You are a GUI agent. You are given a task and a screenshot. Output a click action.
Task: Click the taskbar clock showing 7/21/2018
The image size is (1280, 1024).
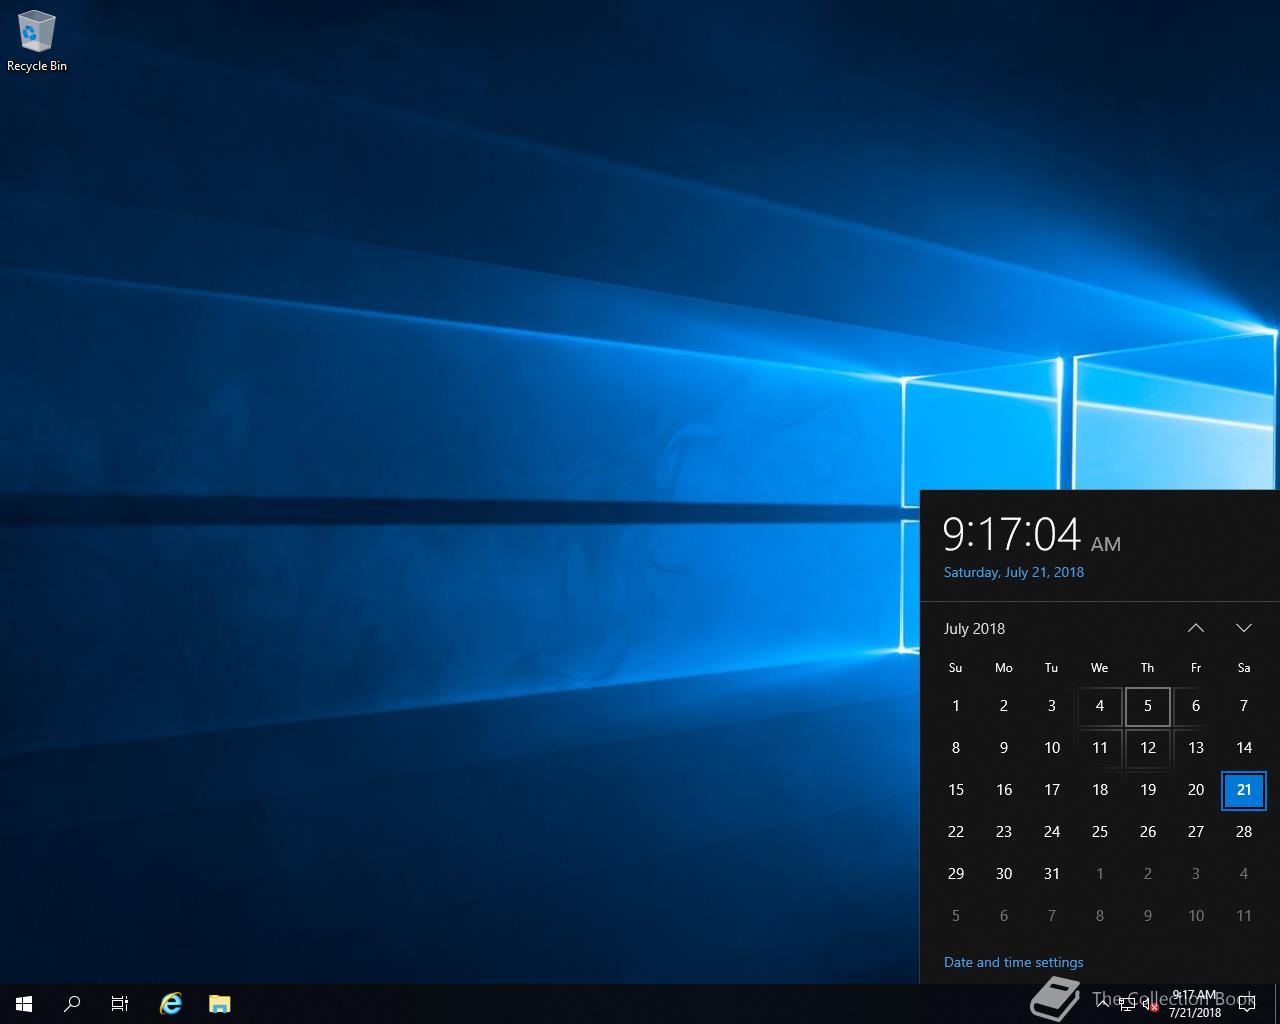(1194, 1004)
